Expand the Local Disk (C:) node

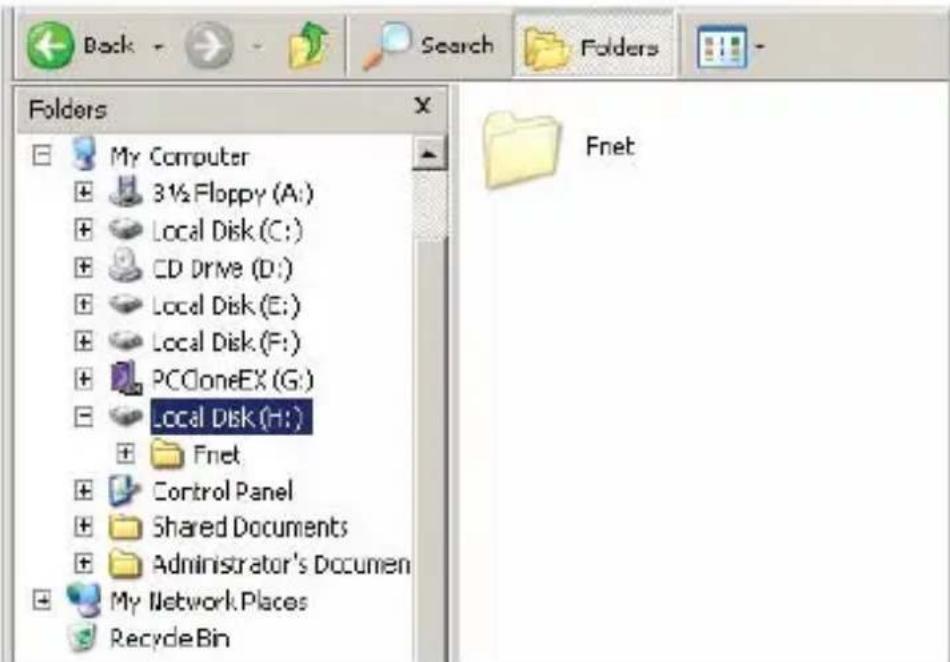[83, 230]
